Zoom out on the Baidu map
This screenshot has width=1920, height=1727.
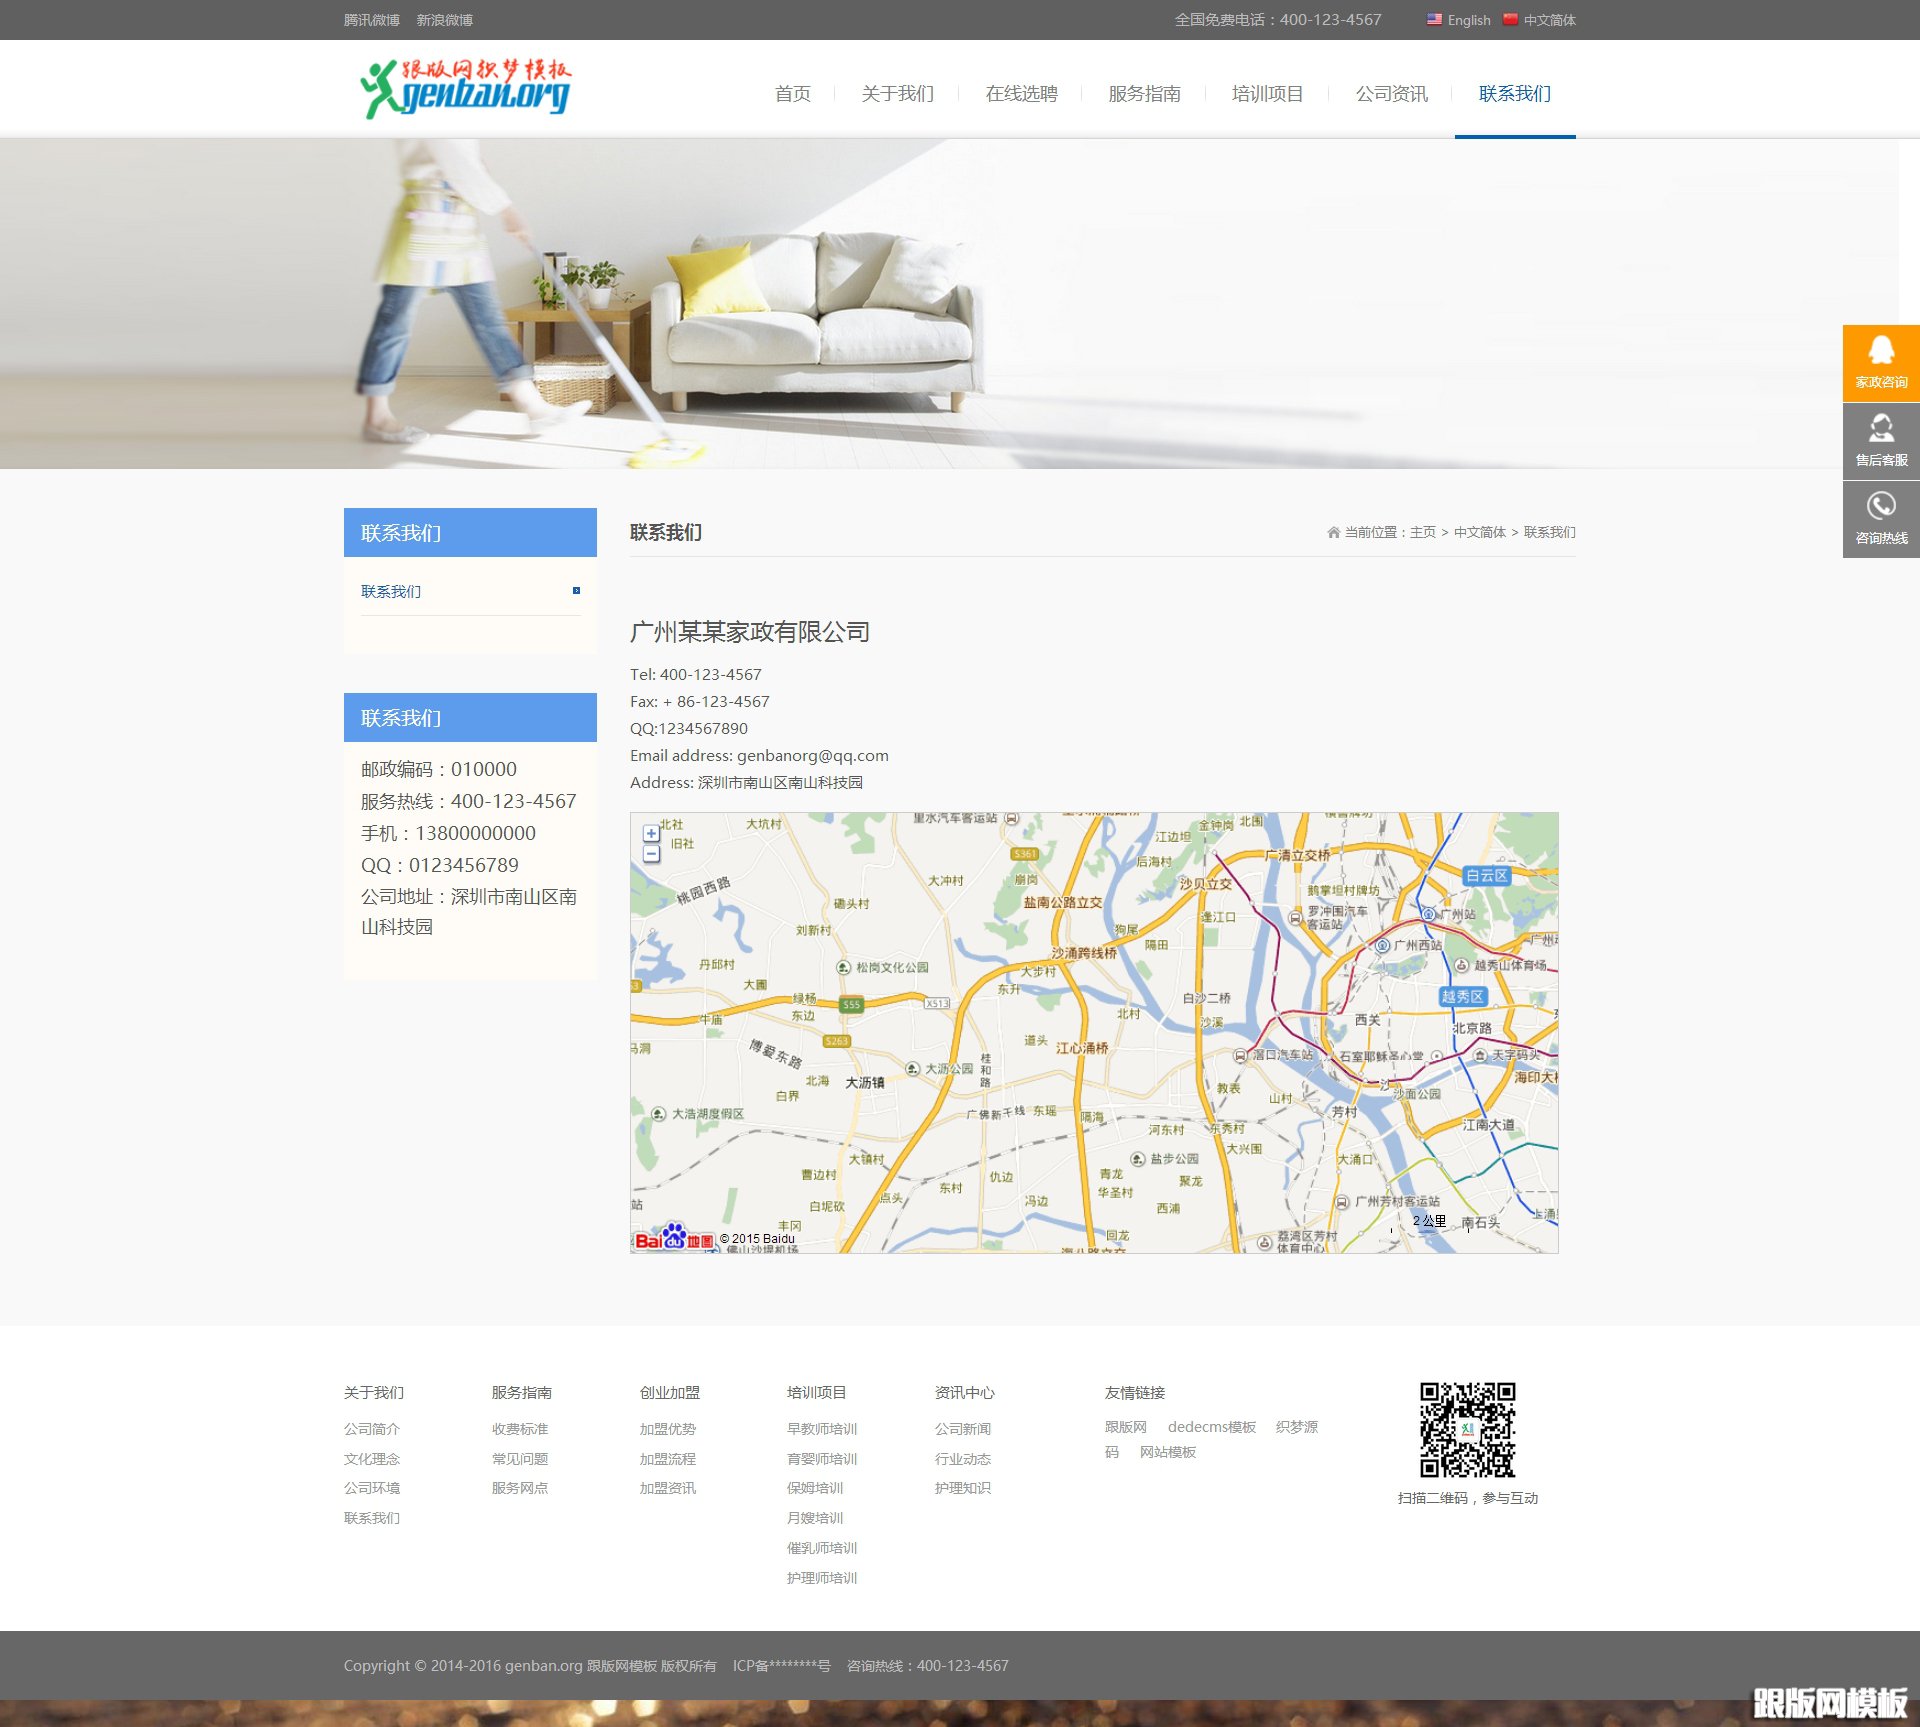pos(651,854)
